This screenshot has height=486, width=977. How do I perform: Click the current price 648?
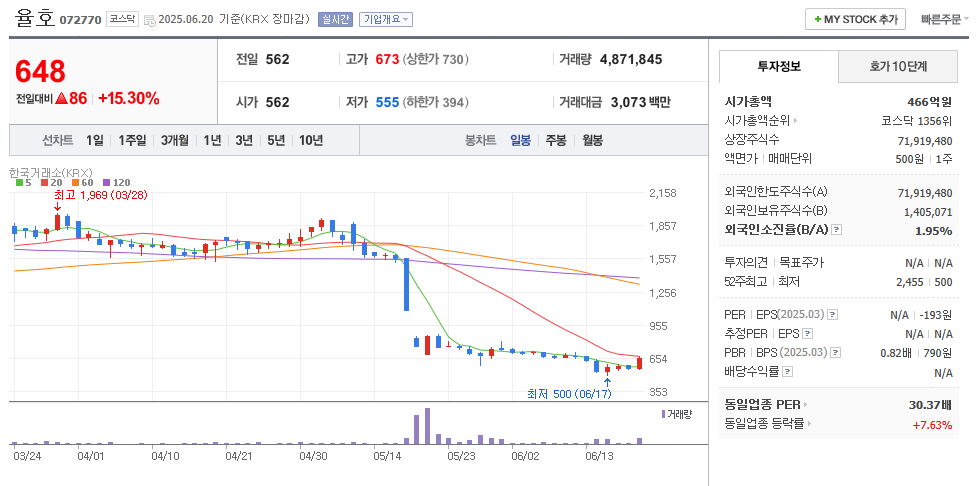point(40,72)
